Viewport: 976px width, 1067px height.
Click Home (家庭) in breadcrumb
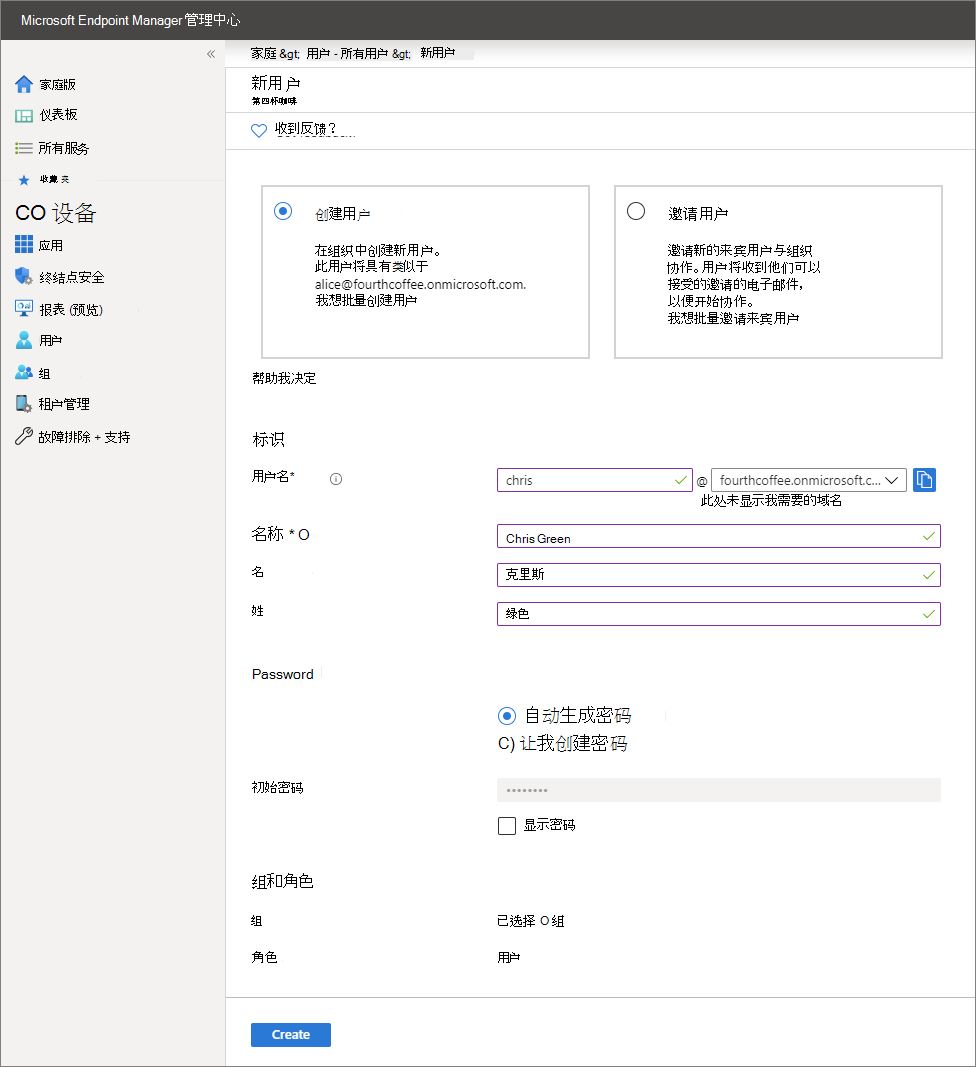click(x=263, y=53)
